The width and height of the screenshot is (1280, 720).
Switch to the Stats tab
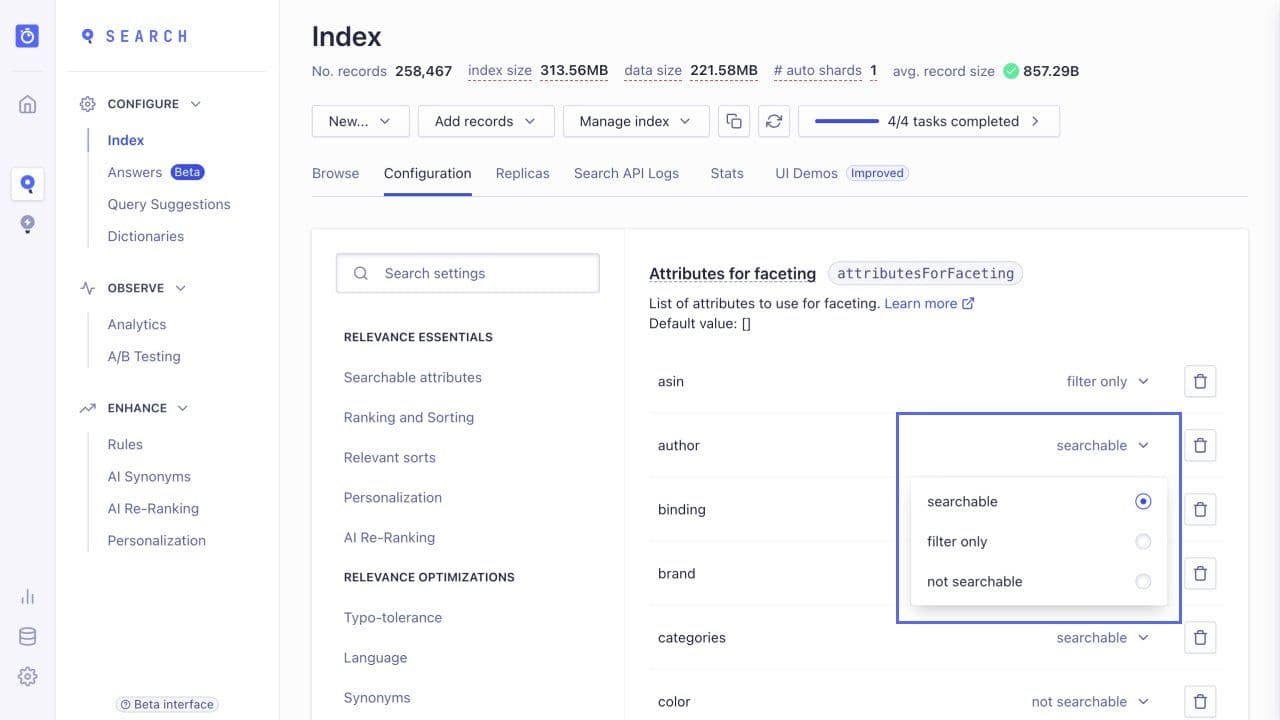tap(727, 173)
